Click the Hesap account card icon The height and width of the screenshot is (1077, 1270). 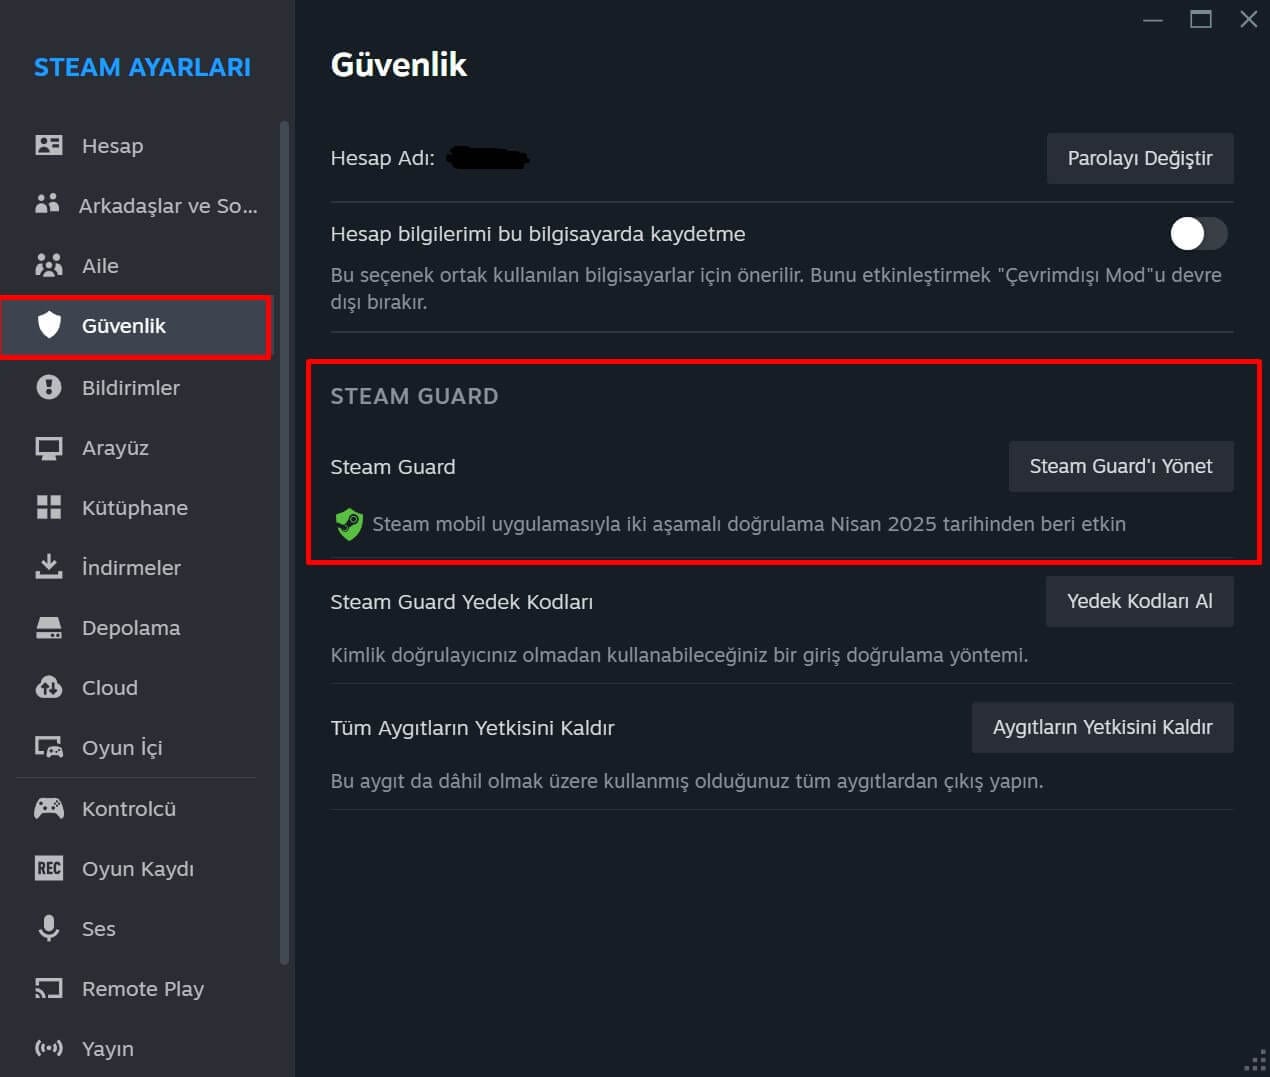[x=48, y=146]
